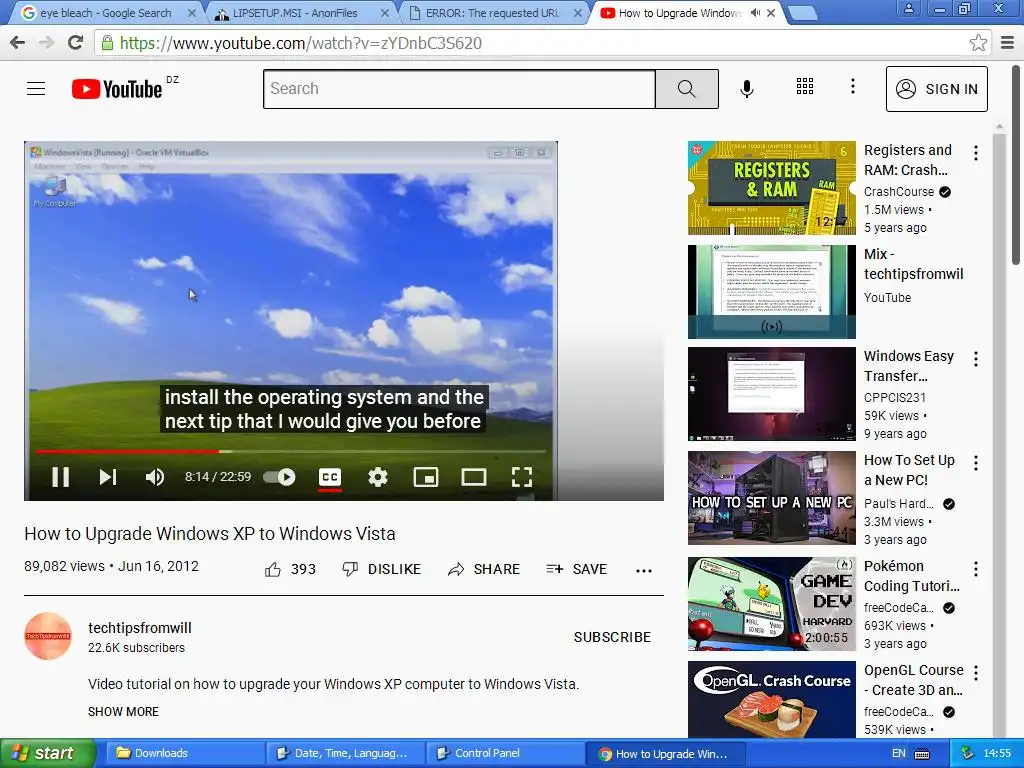Pause the video with the pause button

pyautogui.click(x=61, y=477)
